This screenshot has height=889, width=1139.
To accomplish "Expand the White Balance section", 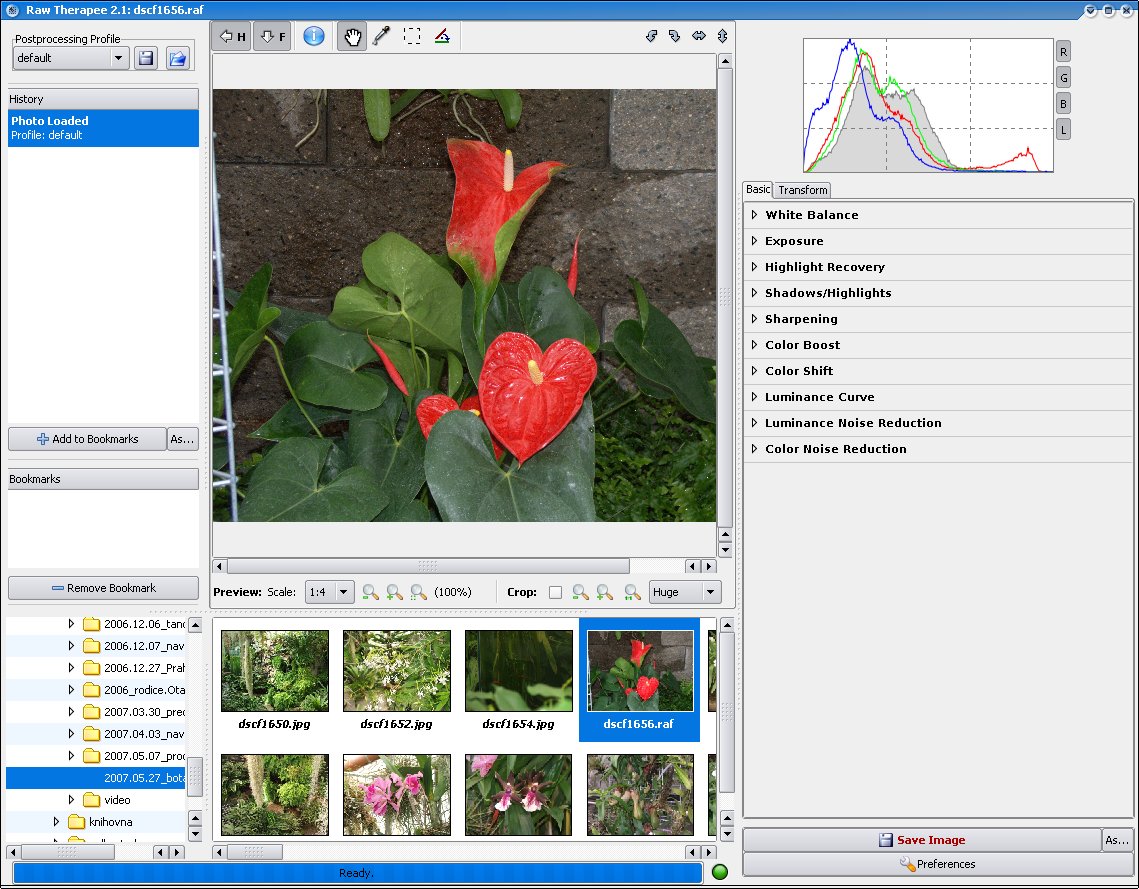I will pyautogui.click(x=811, y=215).
